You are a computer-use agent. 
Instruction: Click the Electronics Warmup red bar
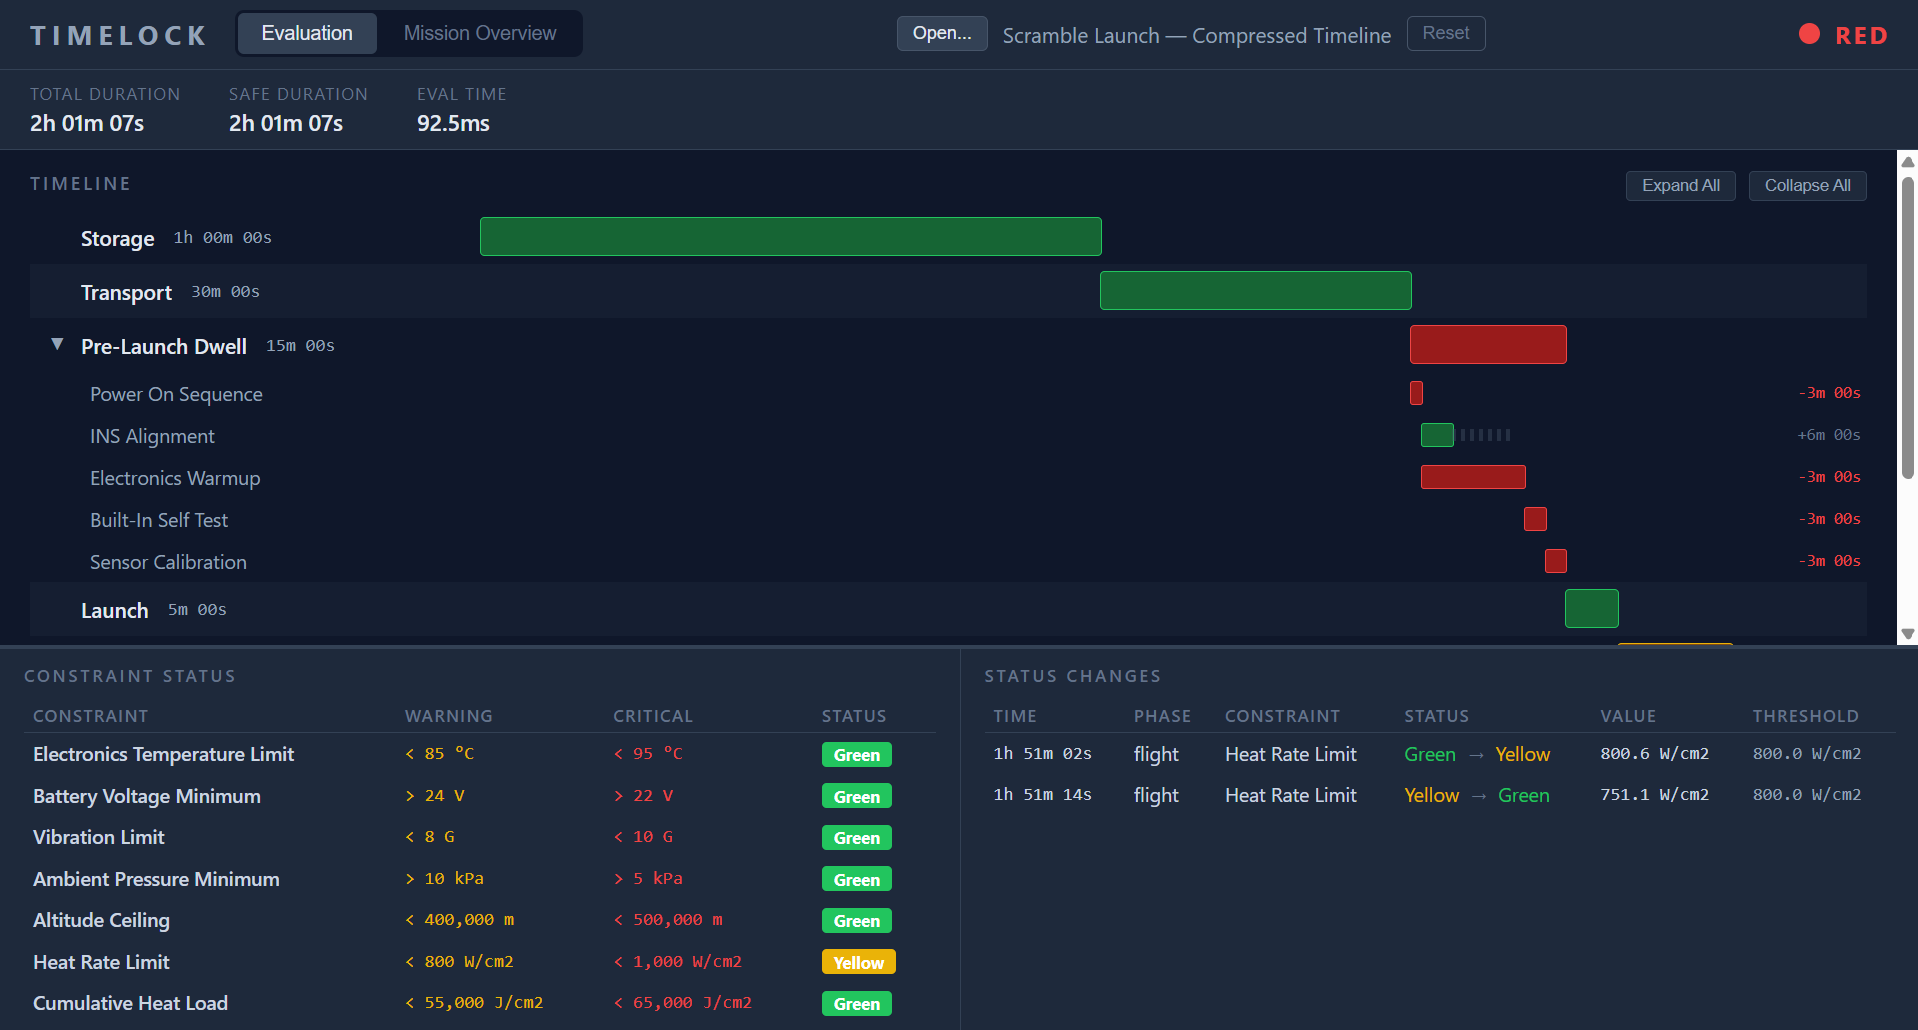point(1473,477)
